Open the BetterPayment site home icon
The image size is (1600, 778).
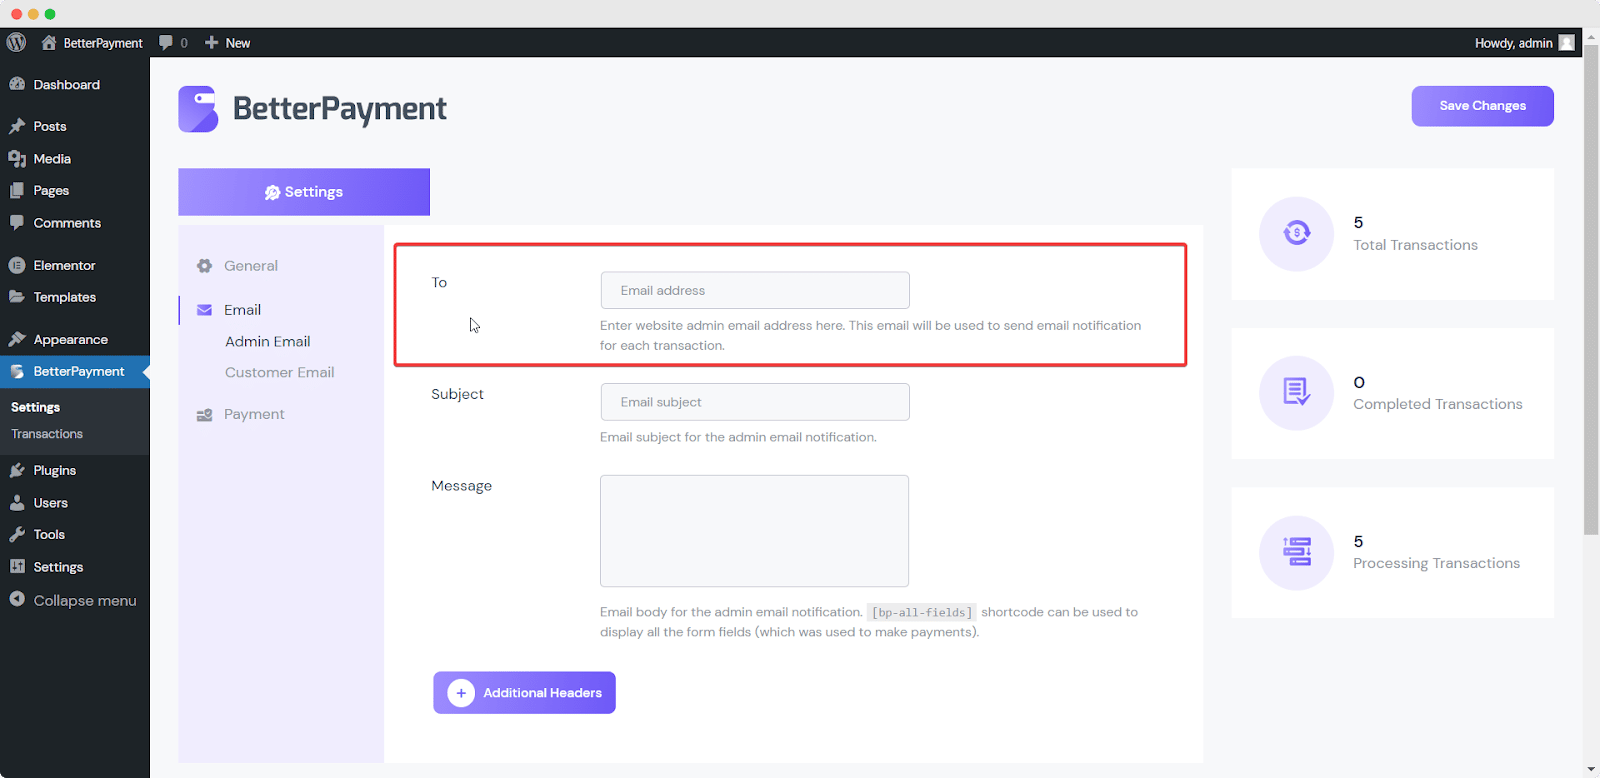(x=48, y=42)
